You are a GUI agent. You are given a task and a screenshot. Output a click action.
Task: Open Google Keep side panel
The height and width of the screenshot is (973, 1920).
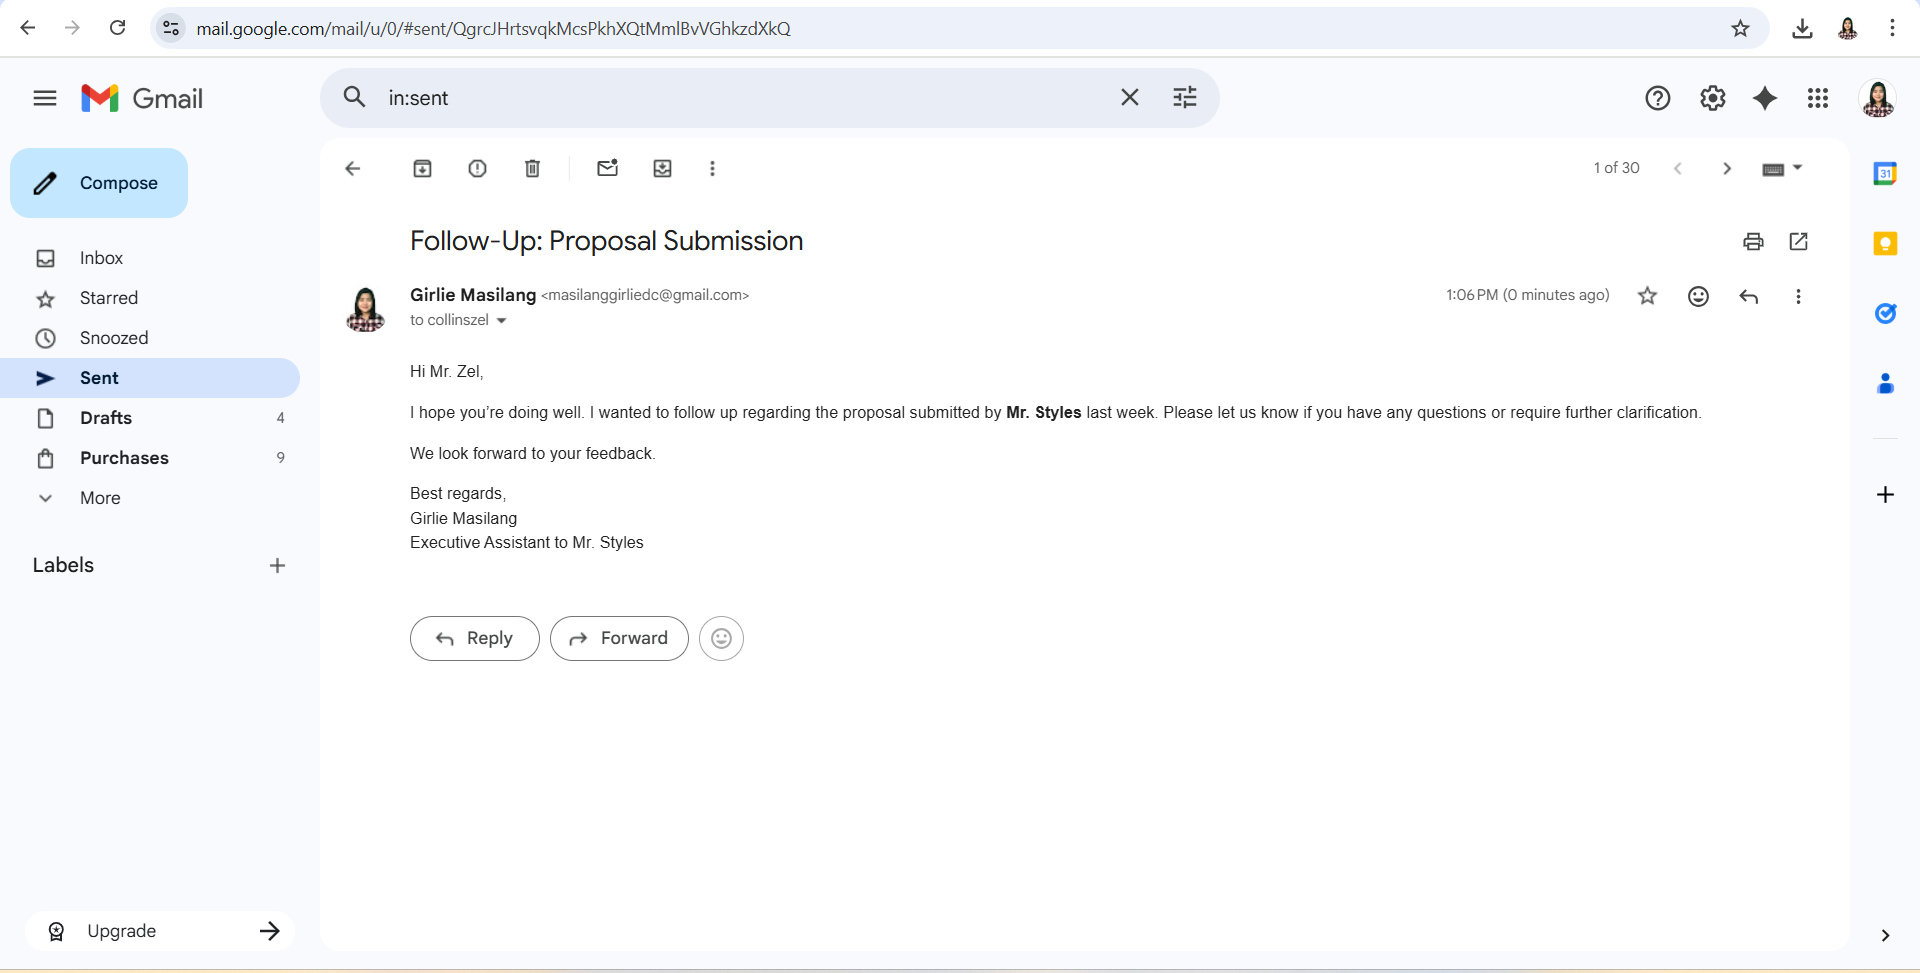point(1885,244)
